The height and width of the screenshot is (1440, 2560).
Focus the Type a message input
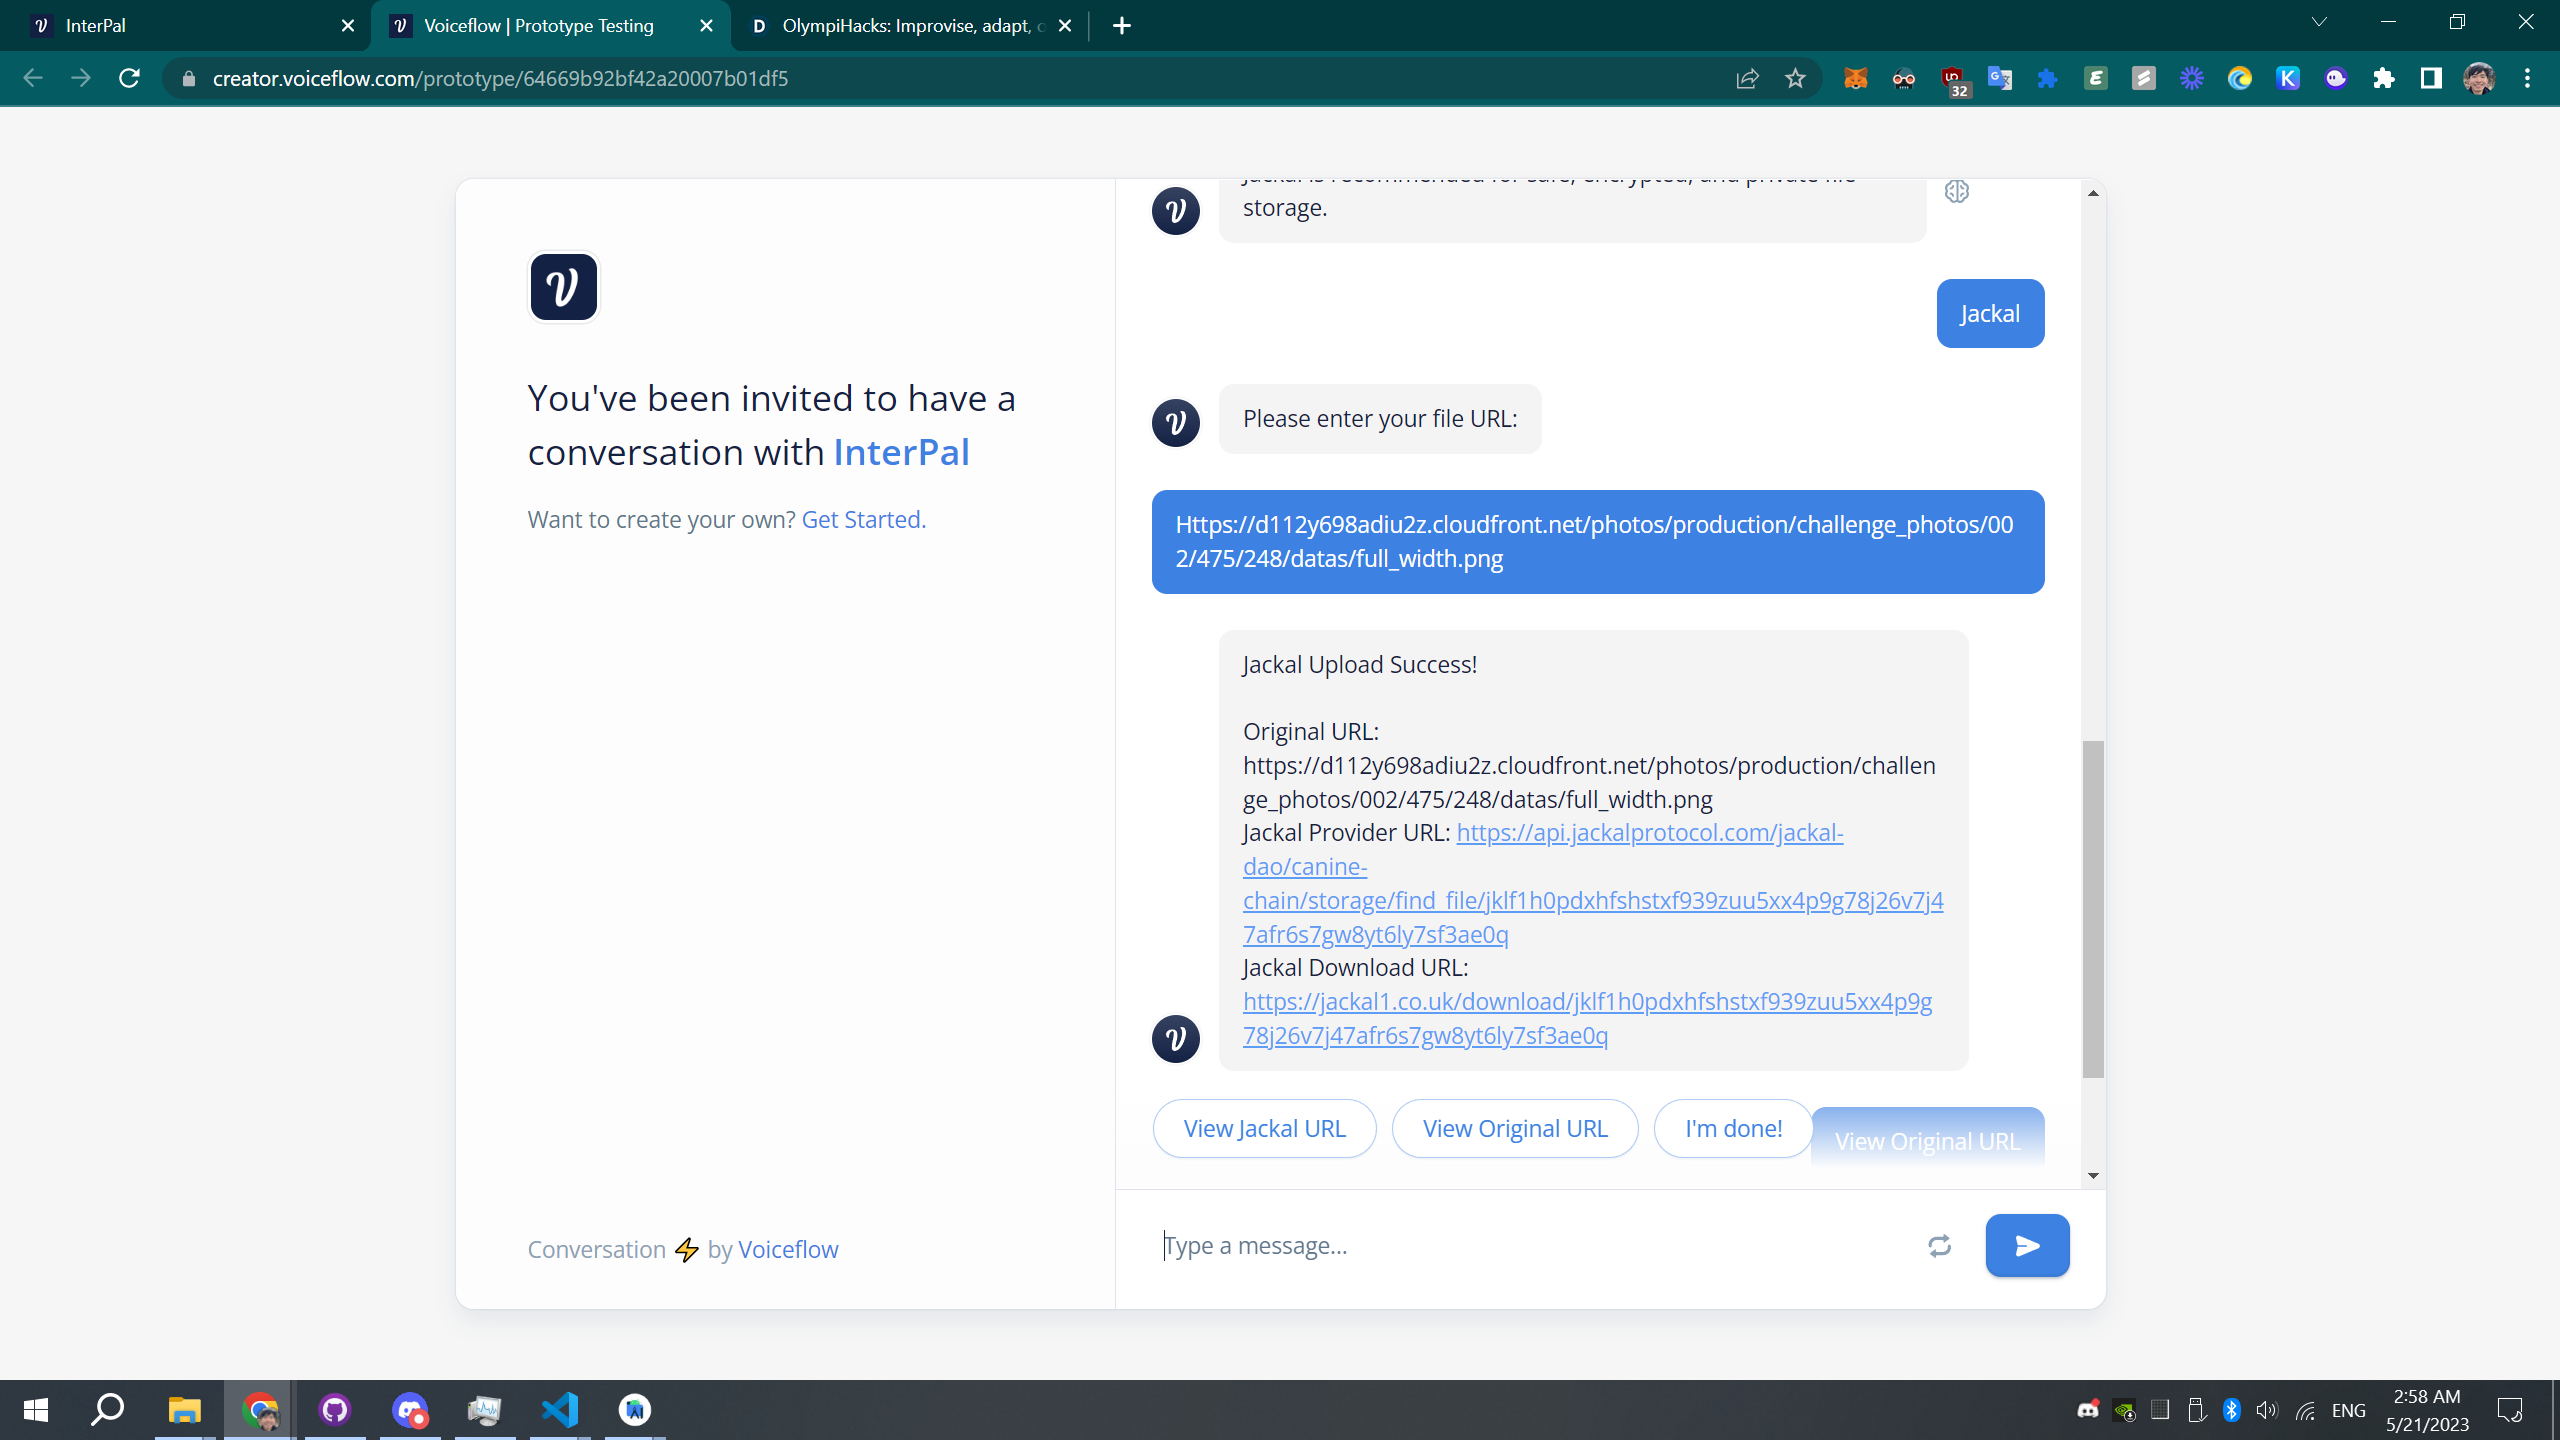[x=1530, y=1246]
